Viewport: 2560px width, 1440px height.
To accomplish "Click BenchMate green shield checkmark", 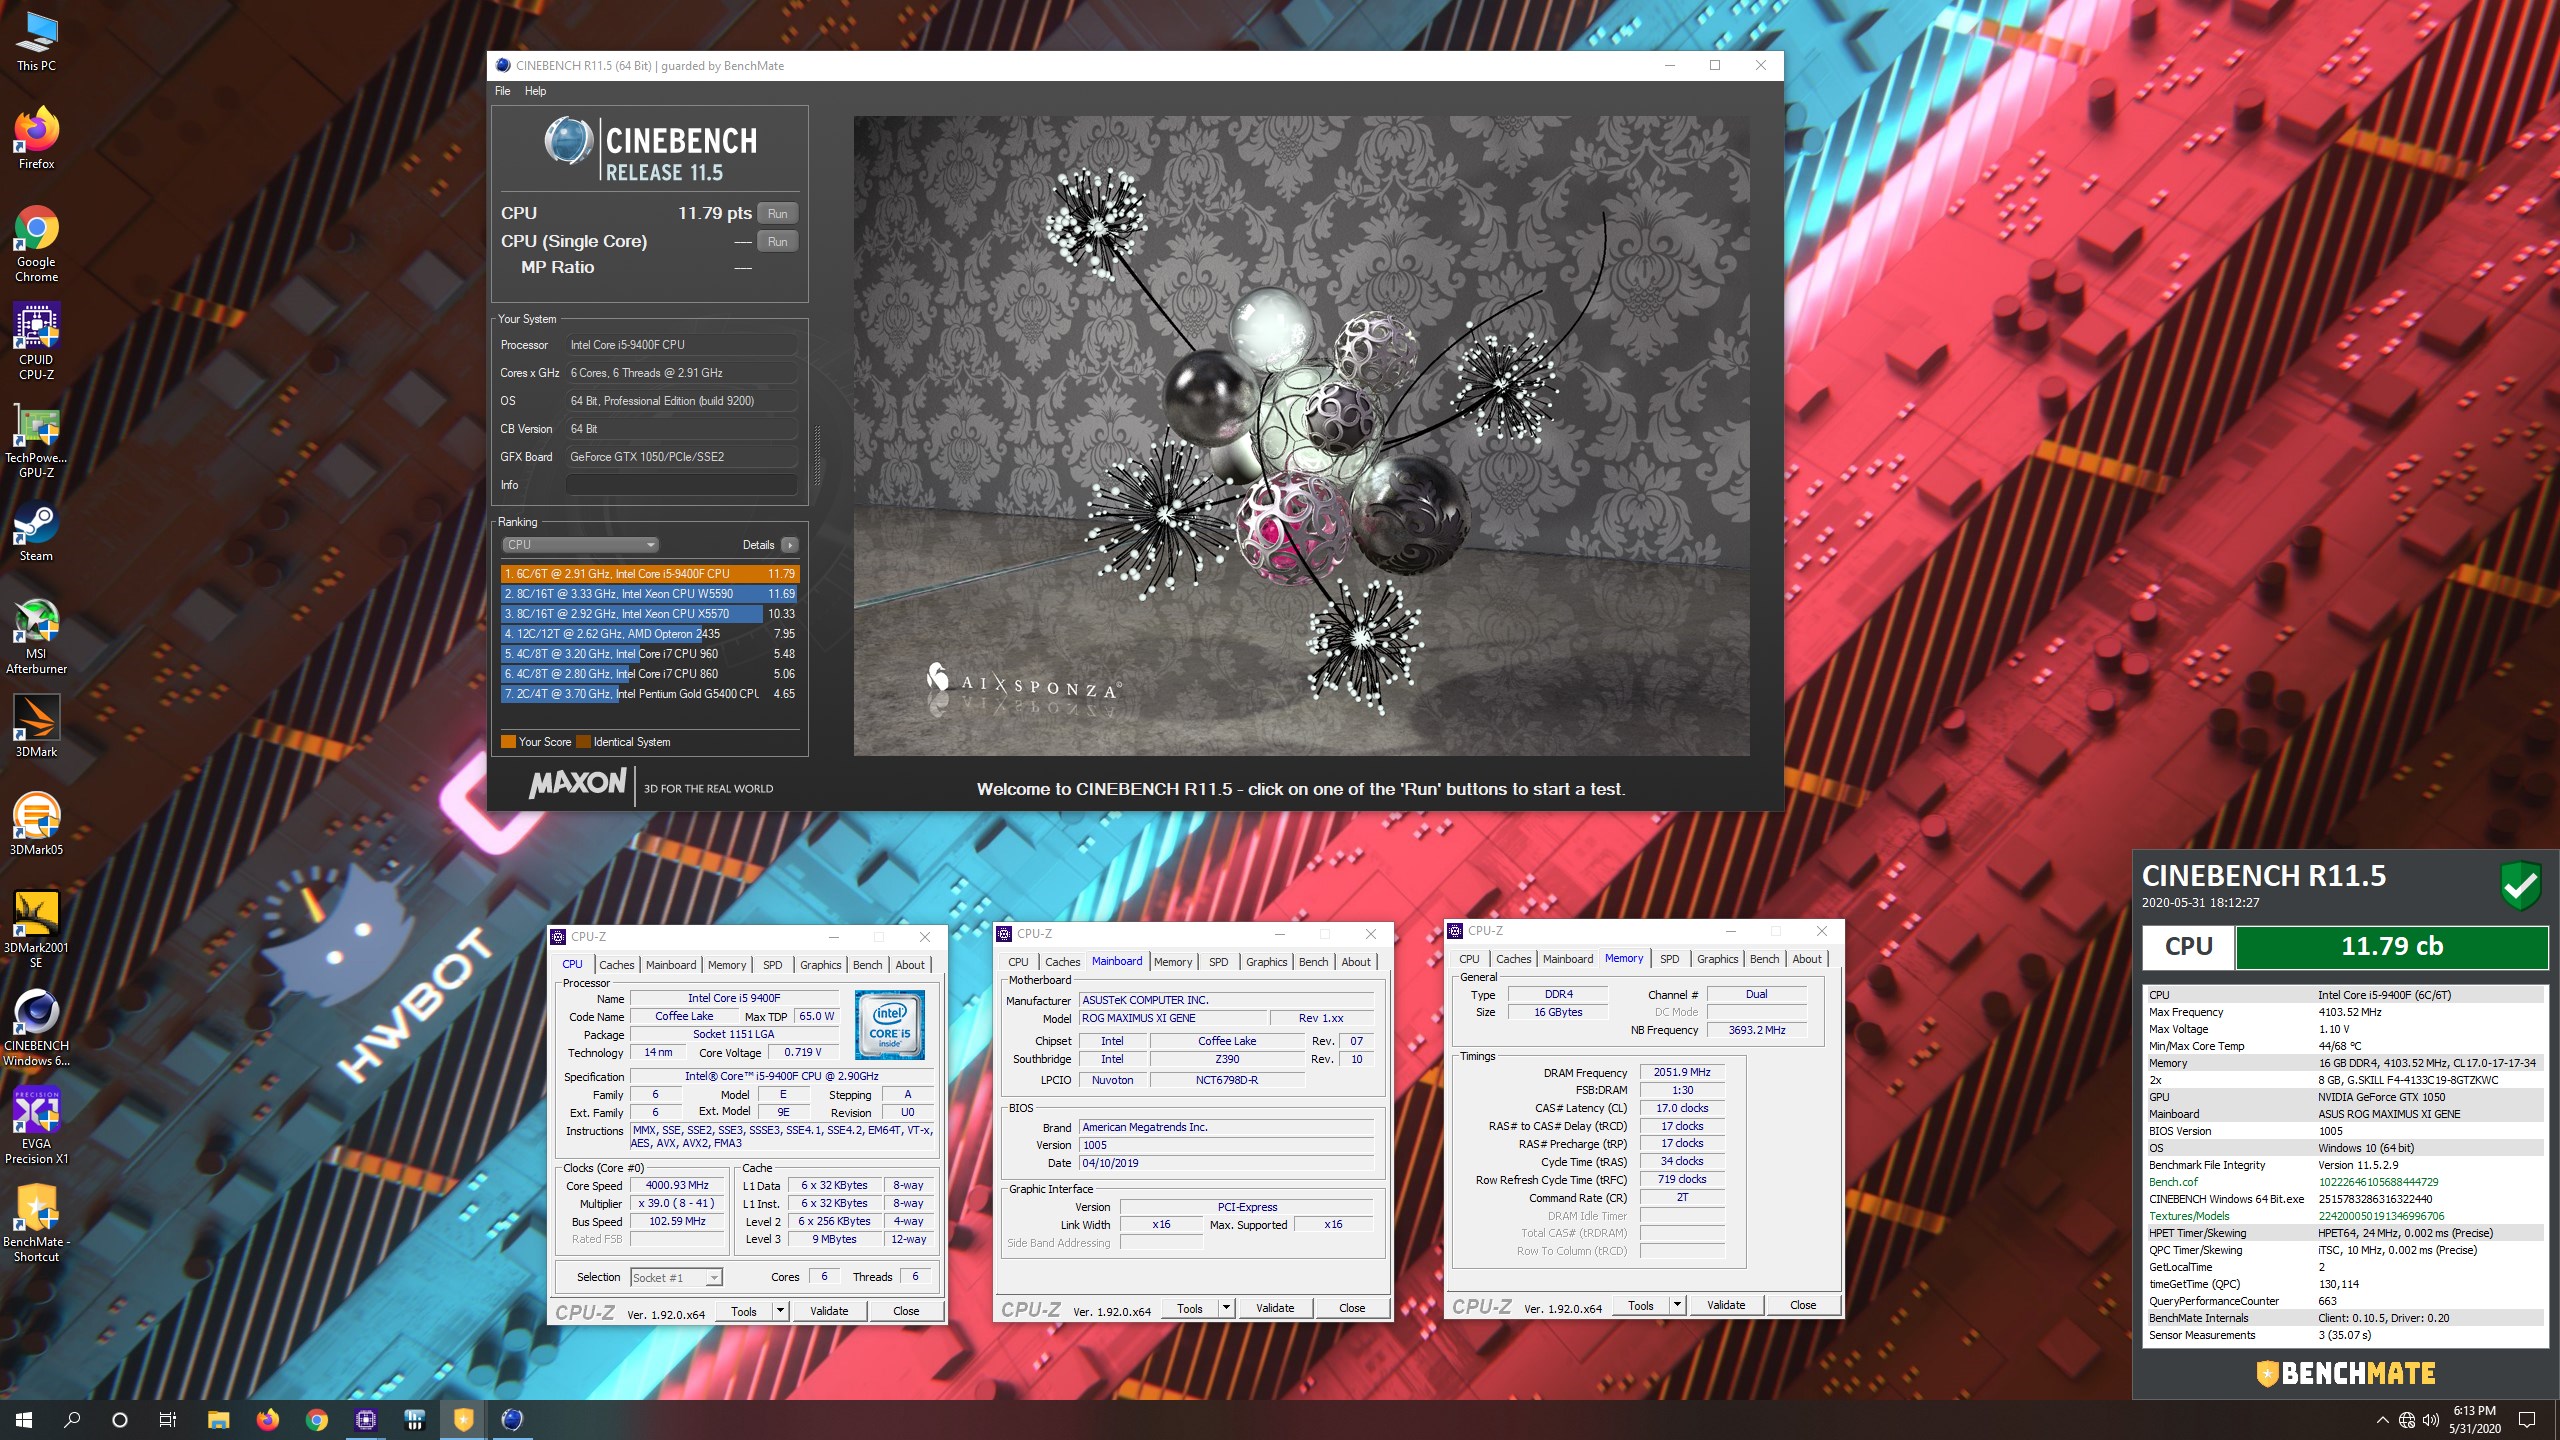I will click(2520, 885).
